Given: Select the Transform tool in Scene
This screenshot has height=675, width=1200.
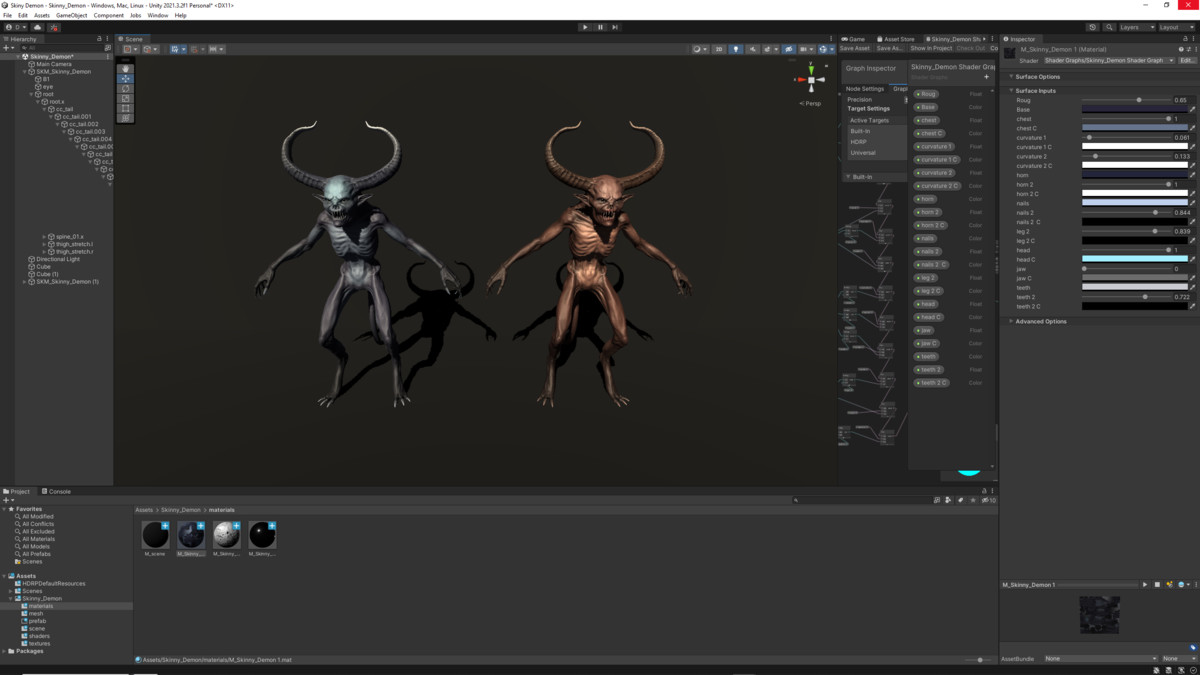Looking at the screenshot, I should click(126, 118).
